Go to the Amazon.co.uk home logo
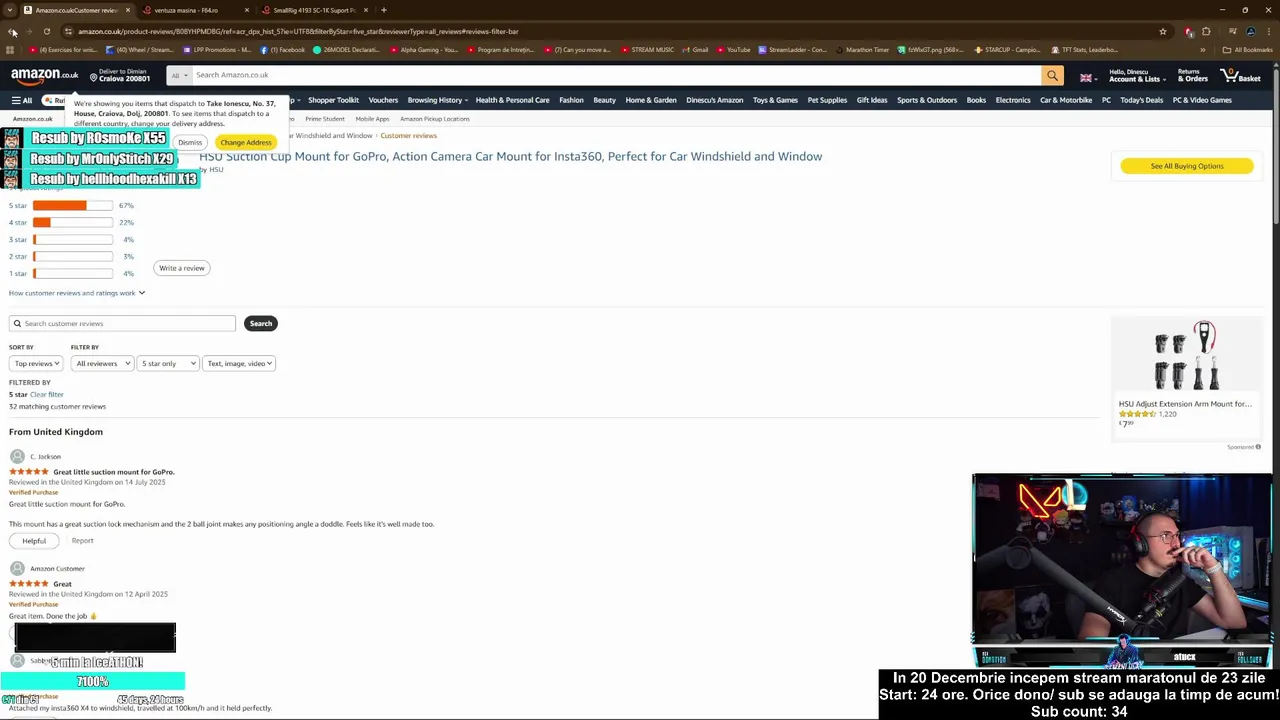Image resolution: width=1280 pixels, height=720 pixels. click(x=44, y=75)
